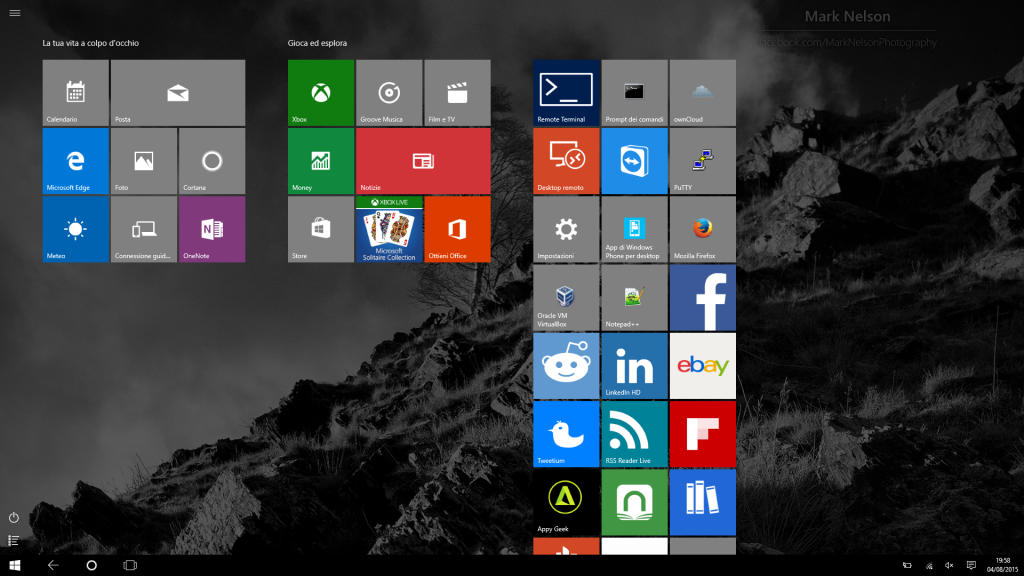This screenshot has height=576, width=1024.
Task: Open the green Nook reader tile
Action: [x=634, y=502]
